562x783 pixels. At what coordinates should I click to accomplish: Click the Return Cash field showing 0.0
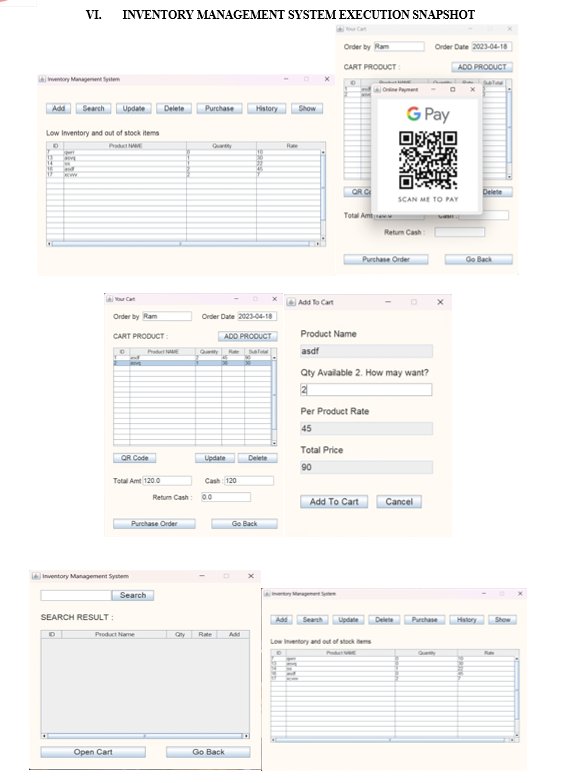point(226,497)
